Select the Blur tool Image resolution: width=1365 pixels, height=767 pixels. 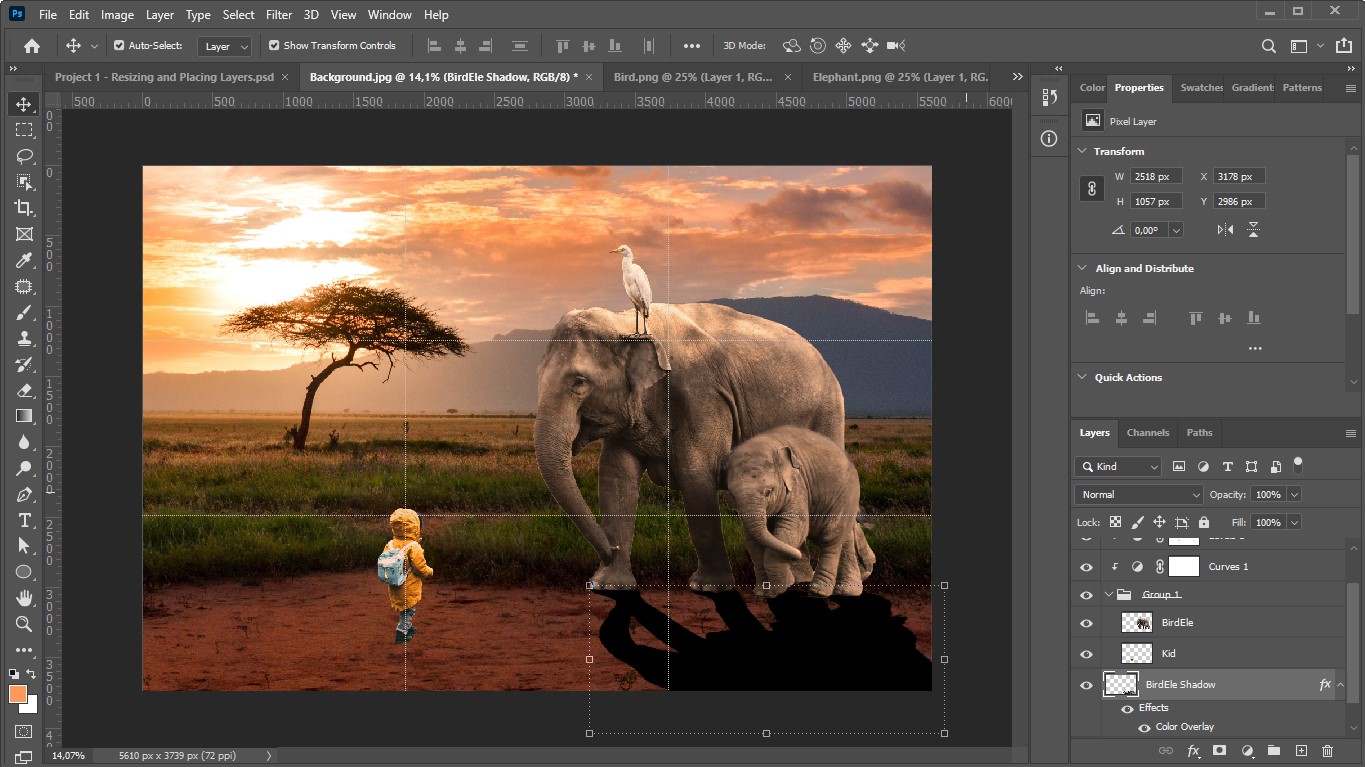pyautogui.click(x=24, y=442)
